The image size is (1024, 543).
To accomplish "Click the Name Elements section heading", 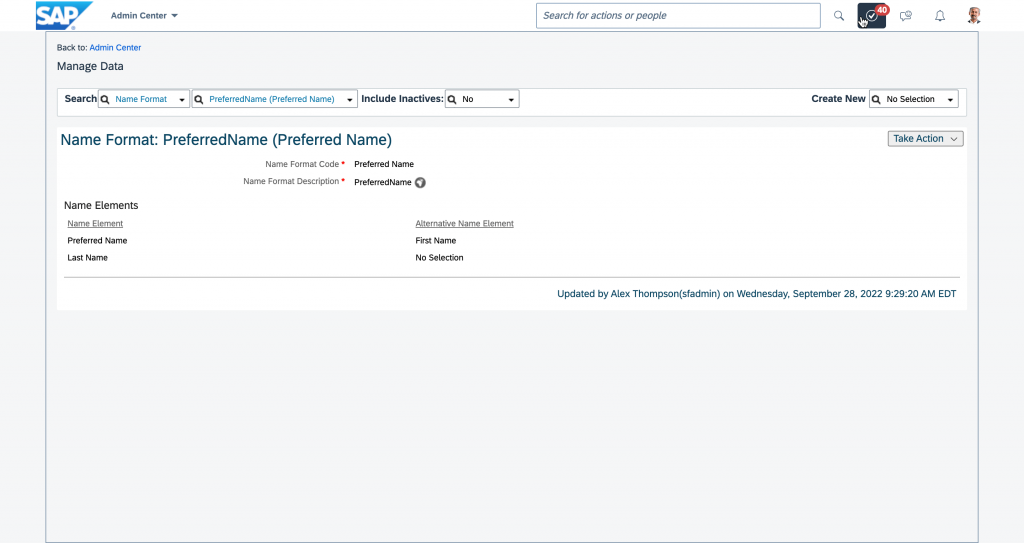I will (101, 205).
